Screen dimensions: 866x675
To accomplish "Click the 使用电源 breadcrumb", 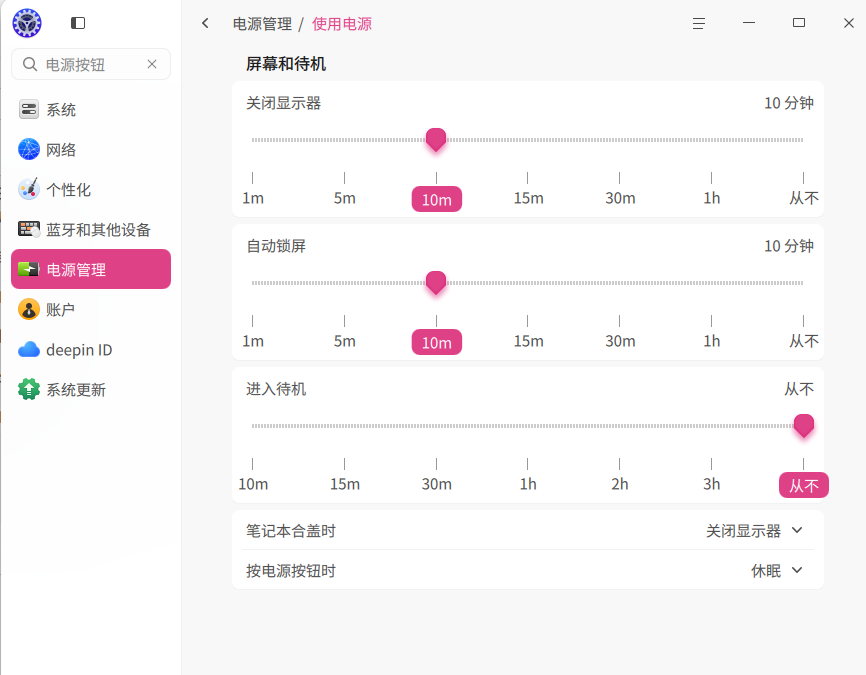I will (342, 24).
